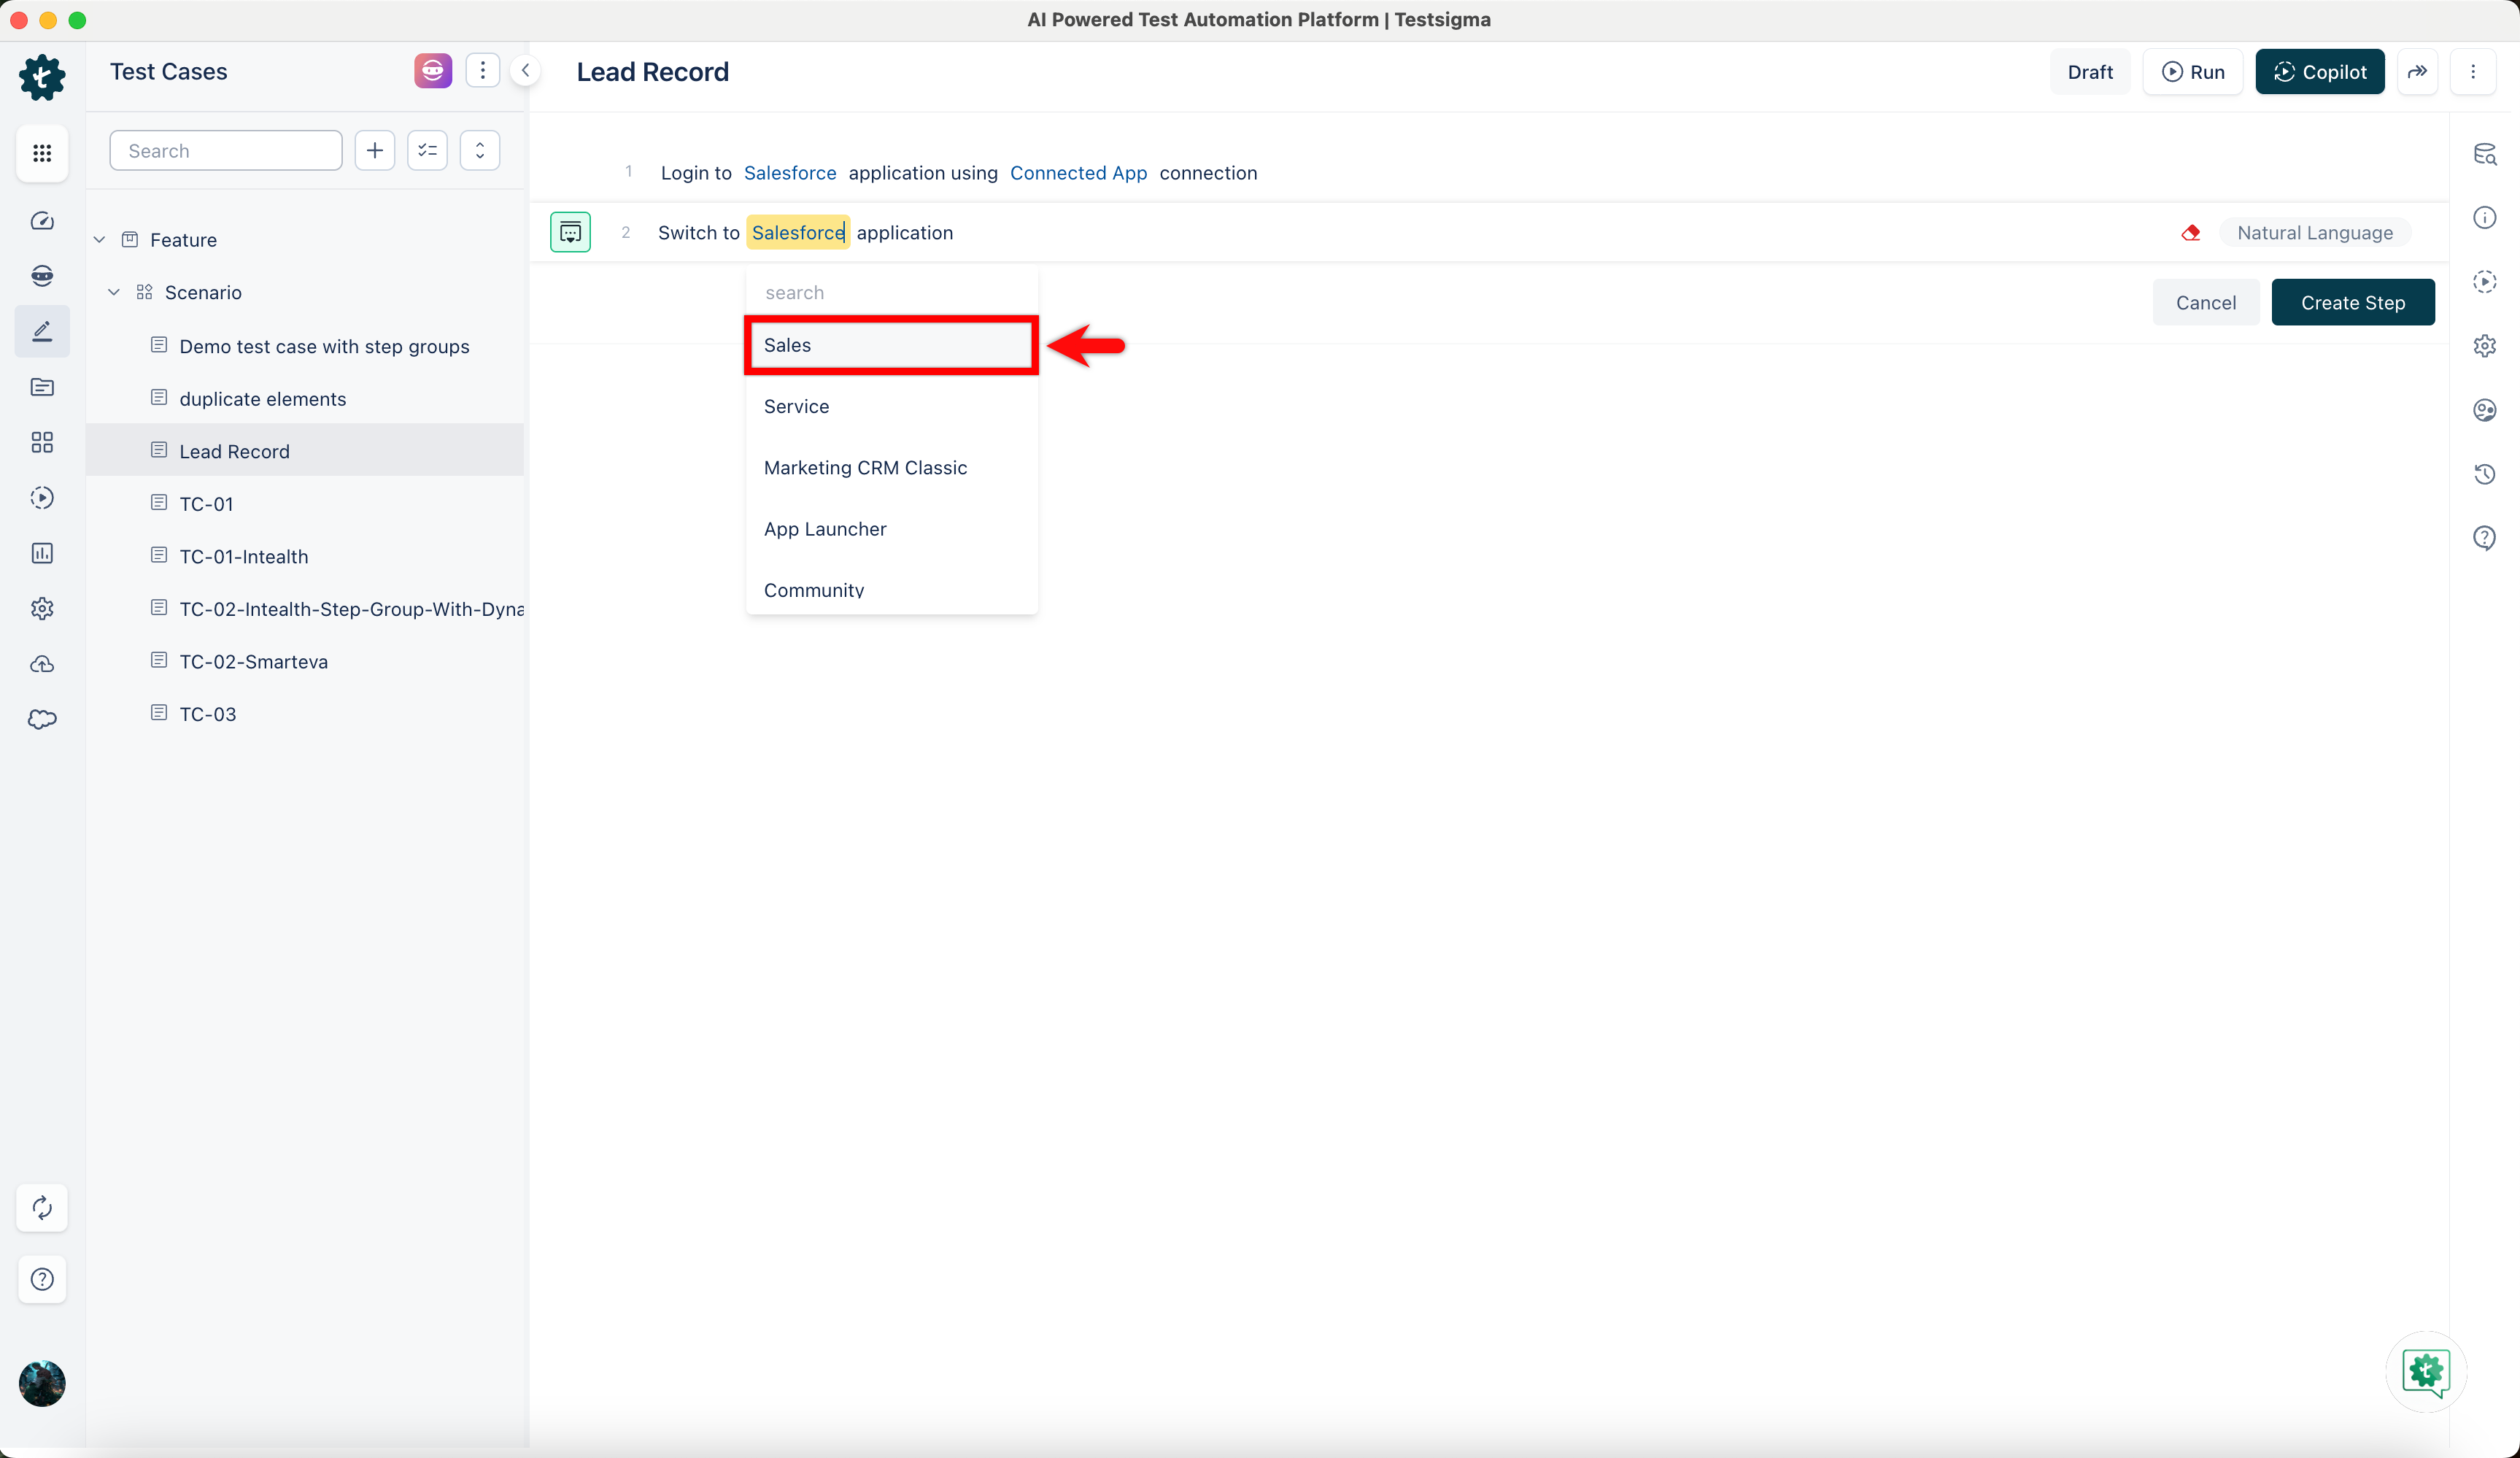2520x1458 pixels.
Task: Cancel the step creation
Action: click(x=2206, y=302)
